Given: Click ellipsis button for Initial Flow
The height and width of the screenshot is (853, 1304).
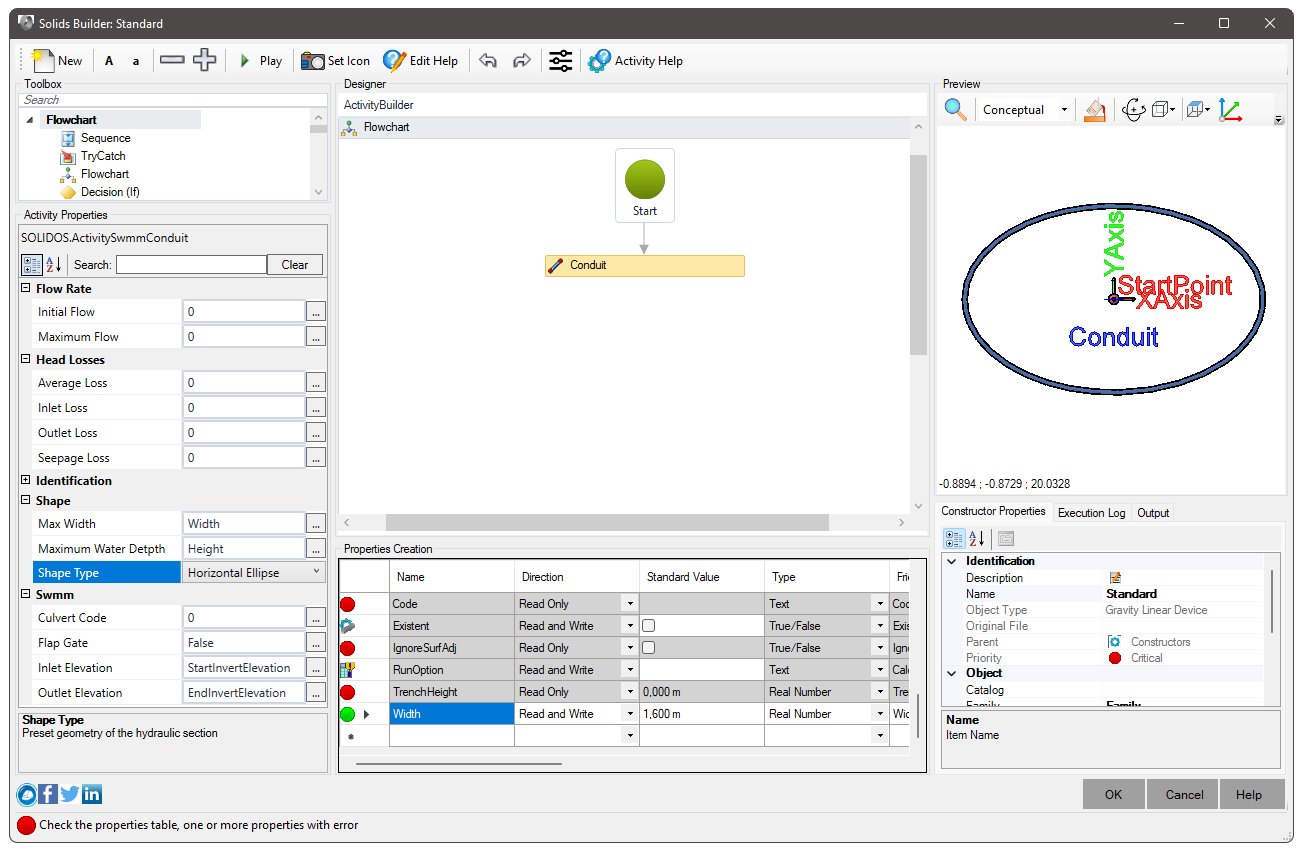Looking at the screenshot, I should click(316, 312).
